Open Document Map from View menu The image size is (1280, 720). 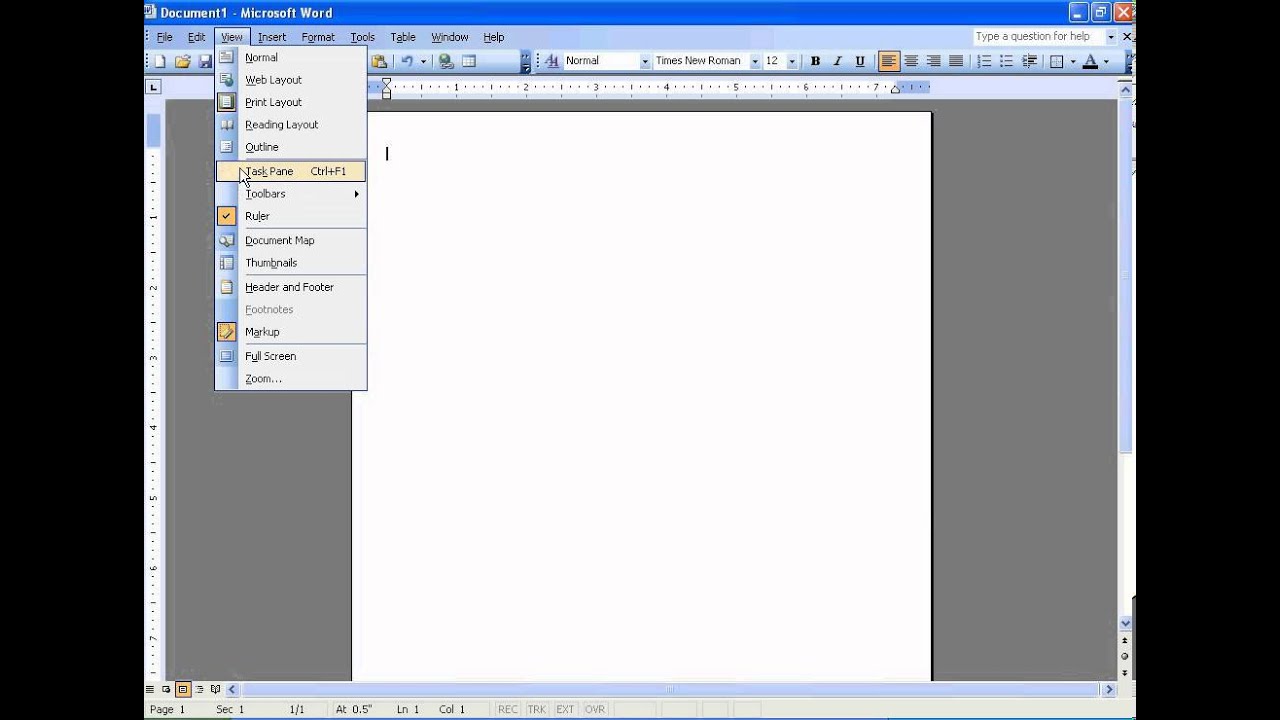291,240
